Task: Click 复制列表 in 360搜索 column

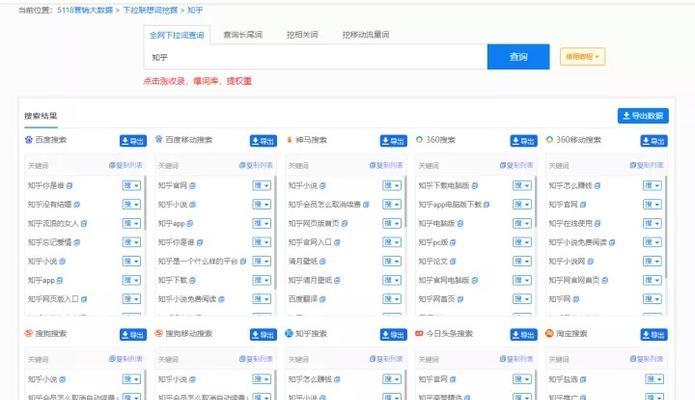Action: (517, 165)
